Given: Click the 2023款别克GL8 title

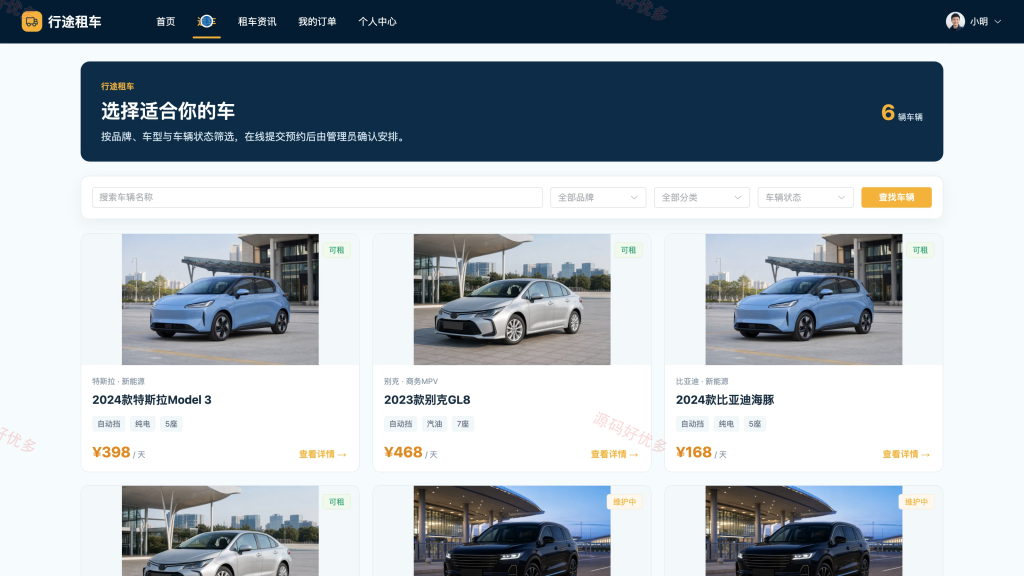Looking at the screenshot, I should pos(427,400).
